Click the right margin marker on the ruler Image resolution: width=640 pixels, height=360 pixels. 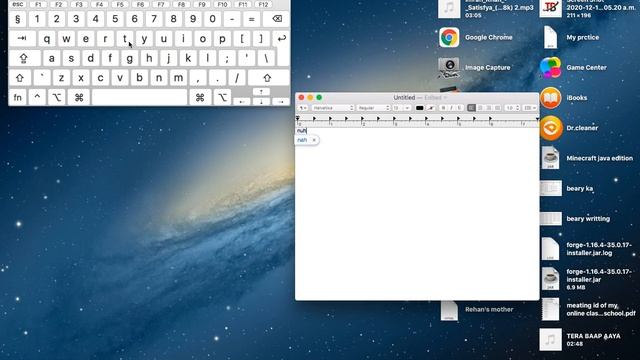coord(537,119)
